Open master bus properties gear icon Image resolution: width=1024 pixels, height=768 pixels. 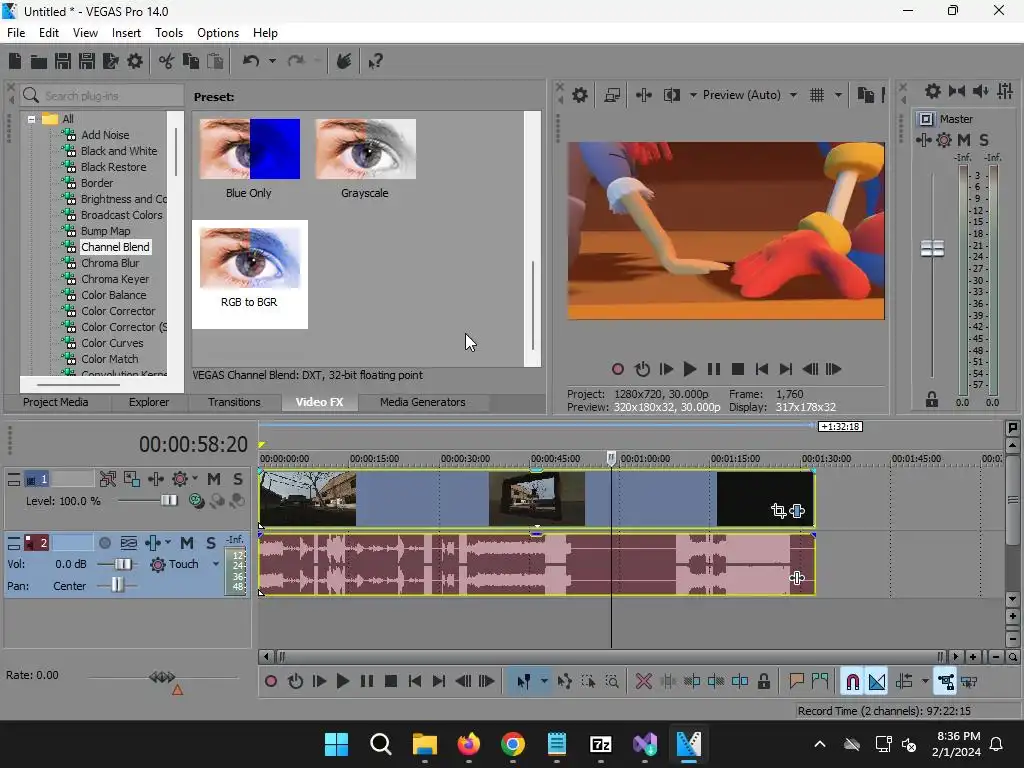point(933,91)
